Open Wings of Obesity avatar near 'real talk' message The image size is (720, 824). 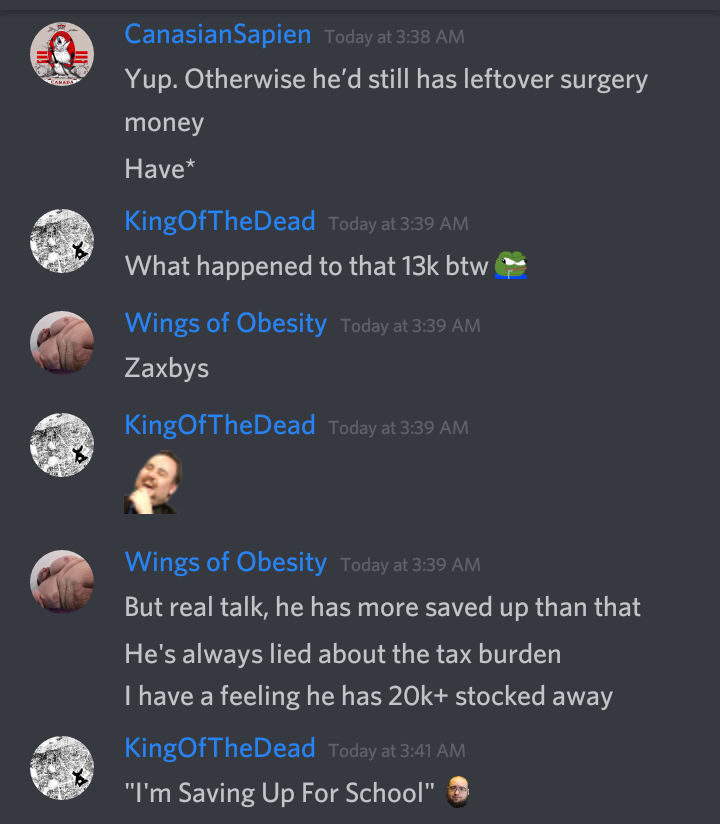(62, 582)
